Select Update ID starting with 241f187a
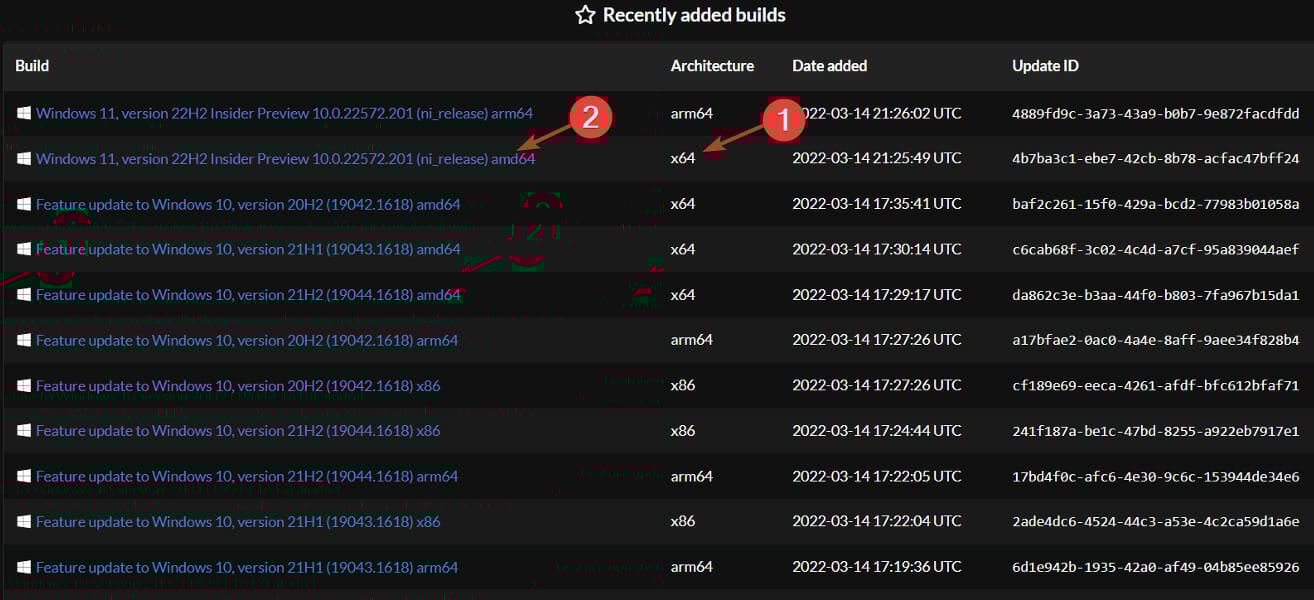1314x600 pixels. click(1156, 431)
